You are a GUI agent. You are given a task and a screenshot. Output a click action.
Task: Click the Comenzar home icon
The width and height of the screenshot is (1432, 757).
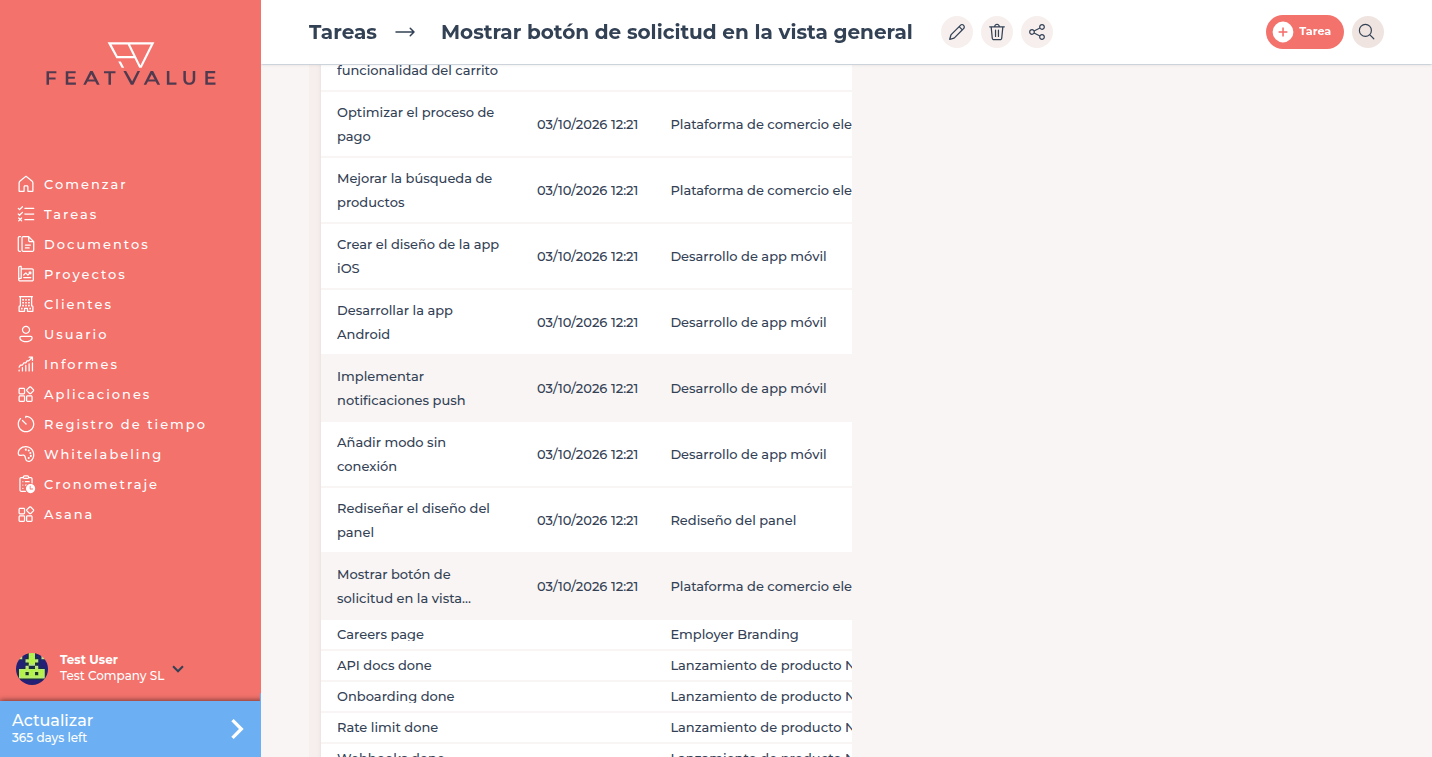coord(26,184)
